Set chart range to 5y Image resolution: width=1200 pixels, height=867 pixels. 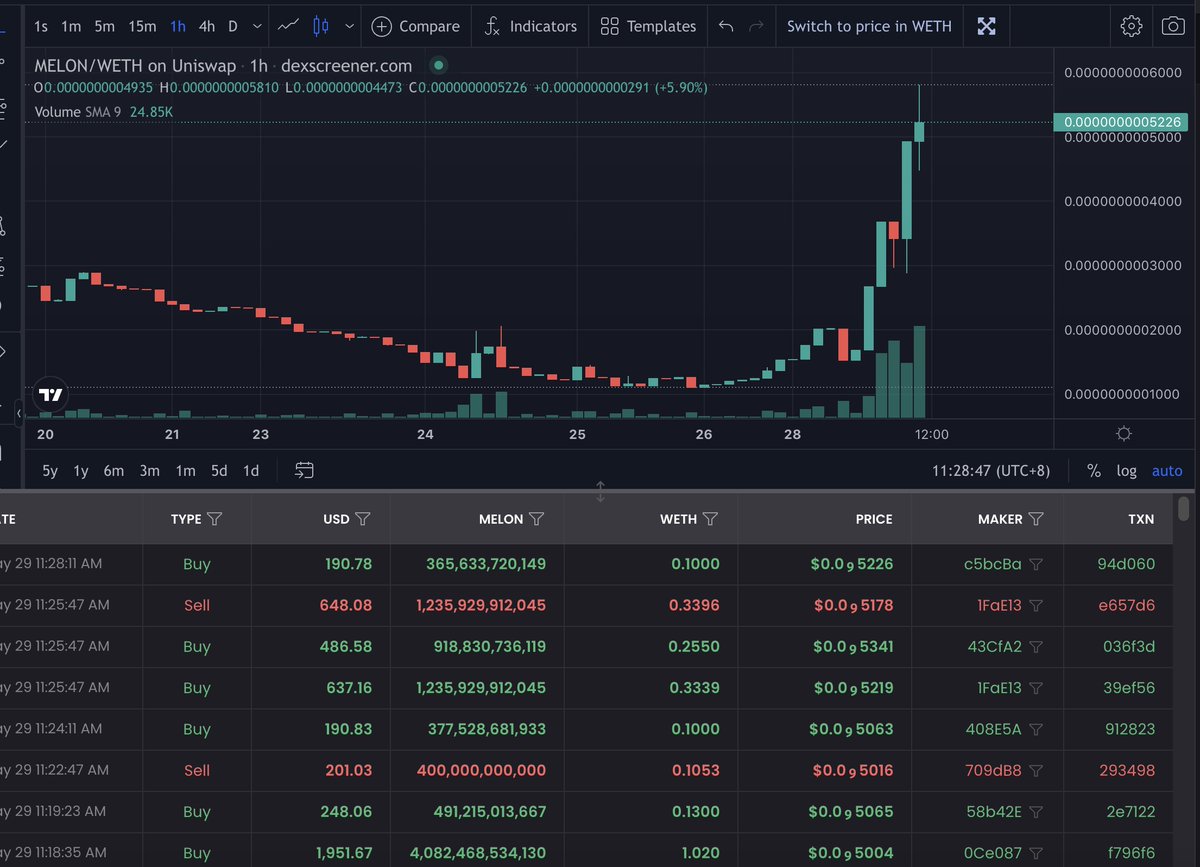[x=50, y=471]
